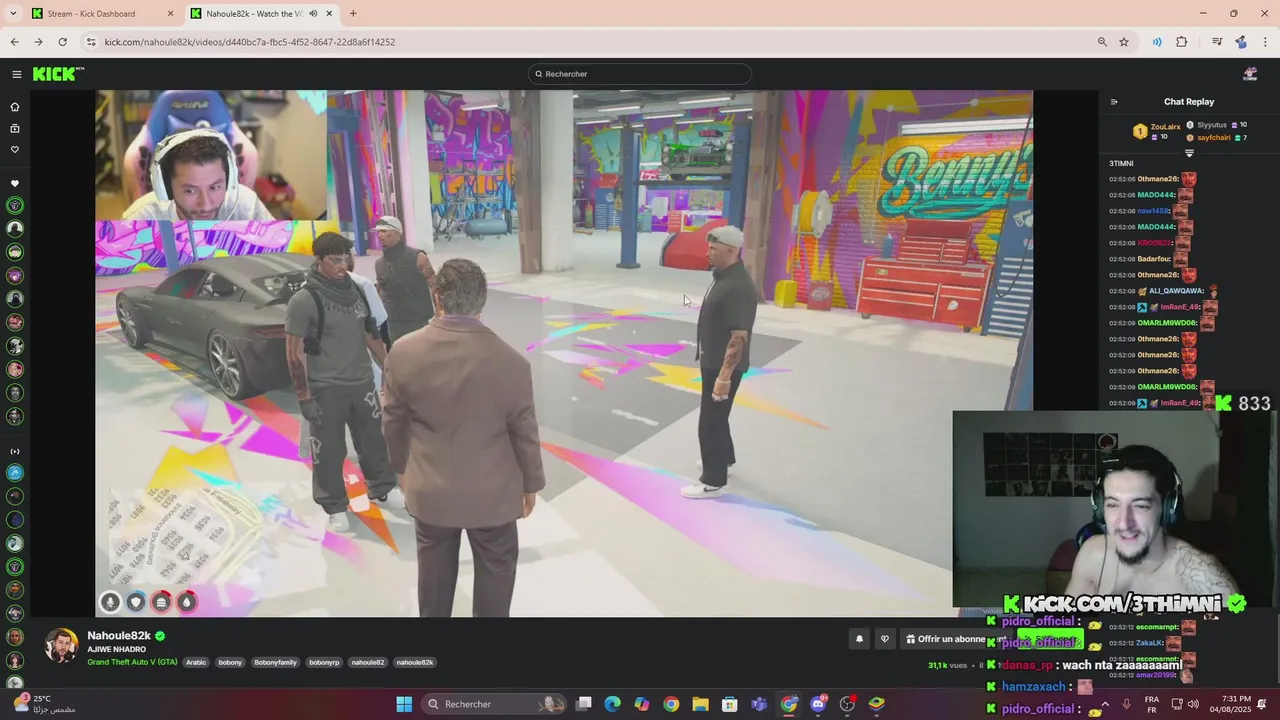The height and width of the screenshot is (720, 1280).
Task: Open the Nahoule82k channel name link
Action: (x=119, y=636)
